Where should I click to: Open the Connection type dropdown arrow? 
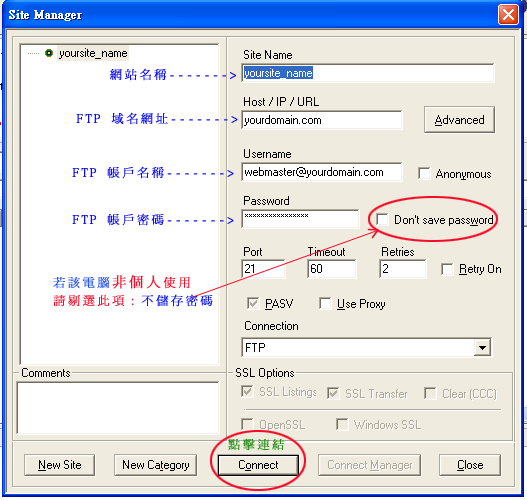coord(482,347)
